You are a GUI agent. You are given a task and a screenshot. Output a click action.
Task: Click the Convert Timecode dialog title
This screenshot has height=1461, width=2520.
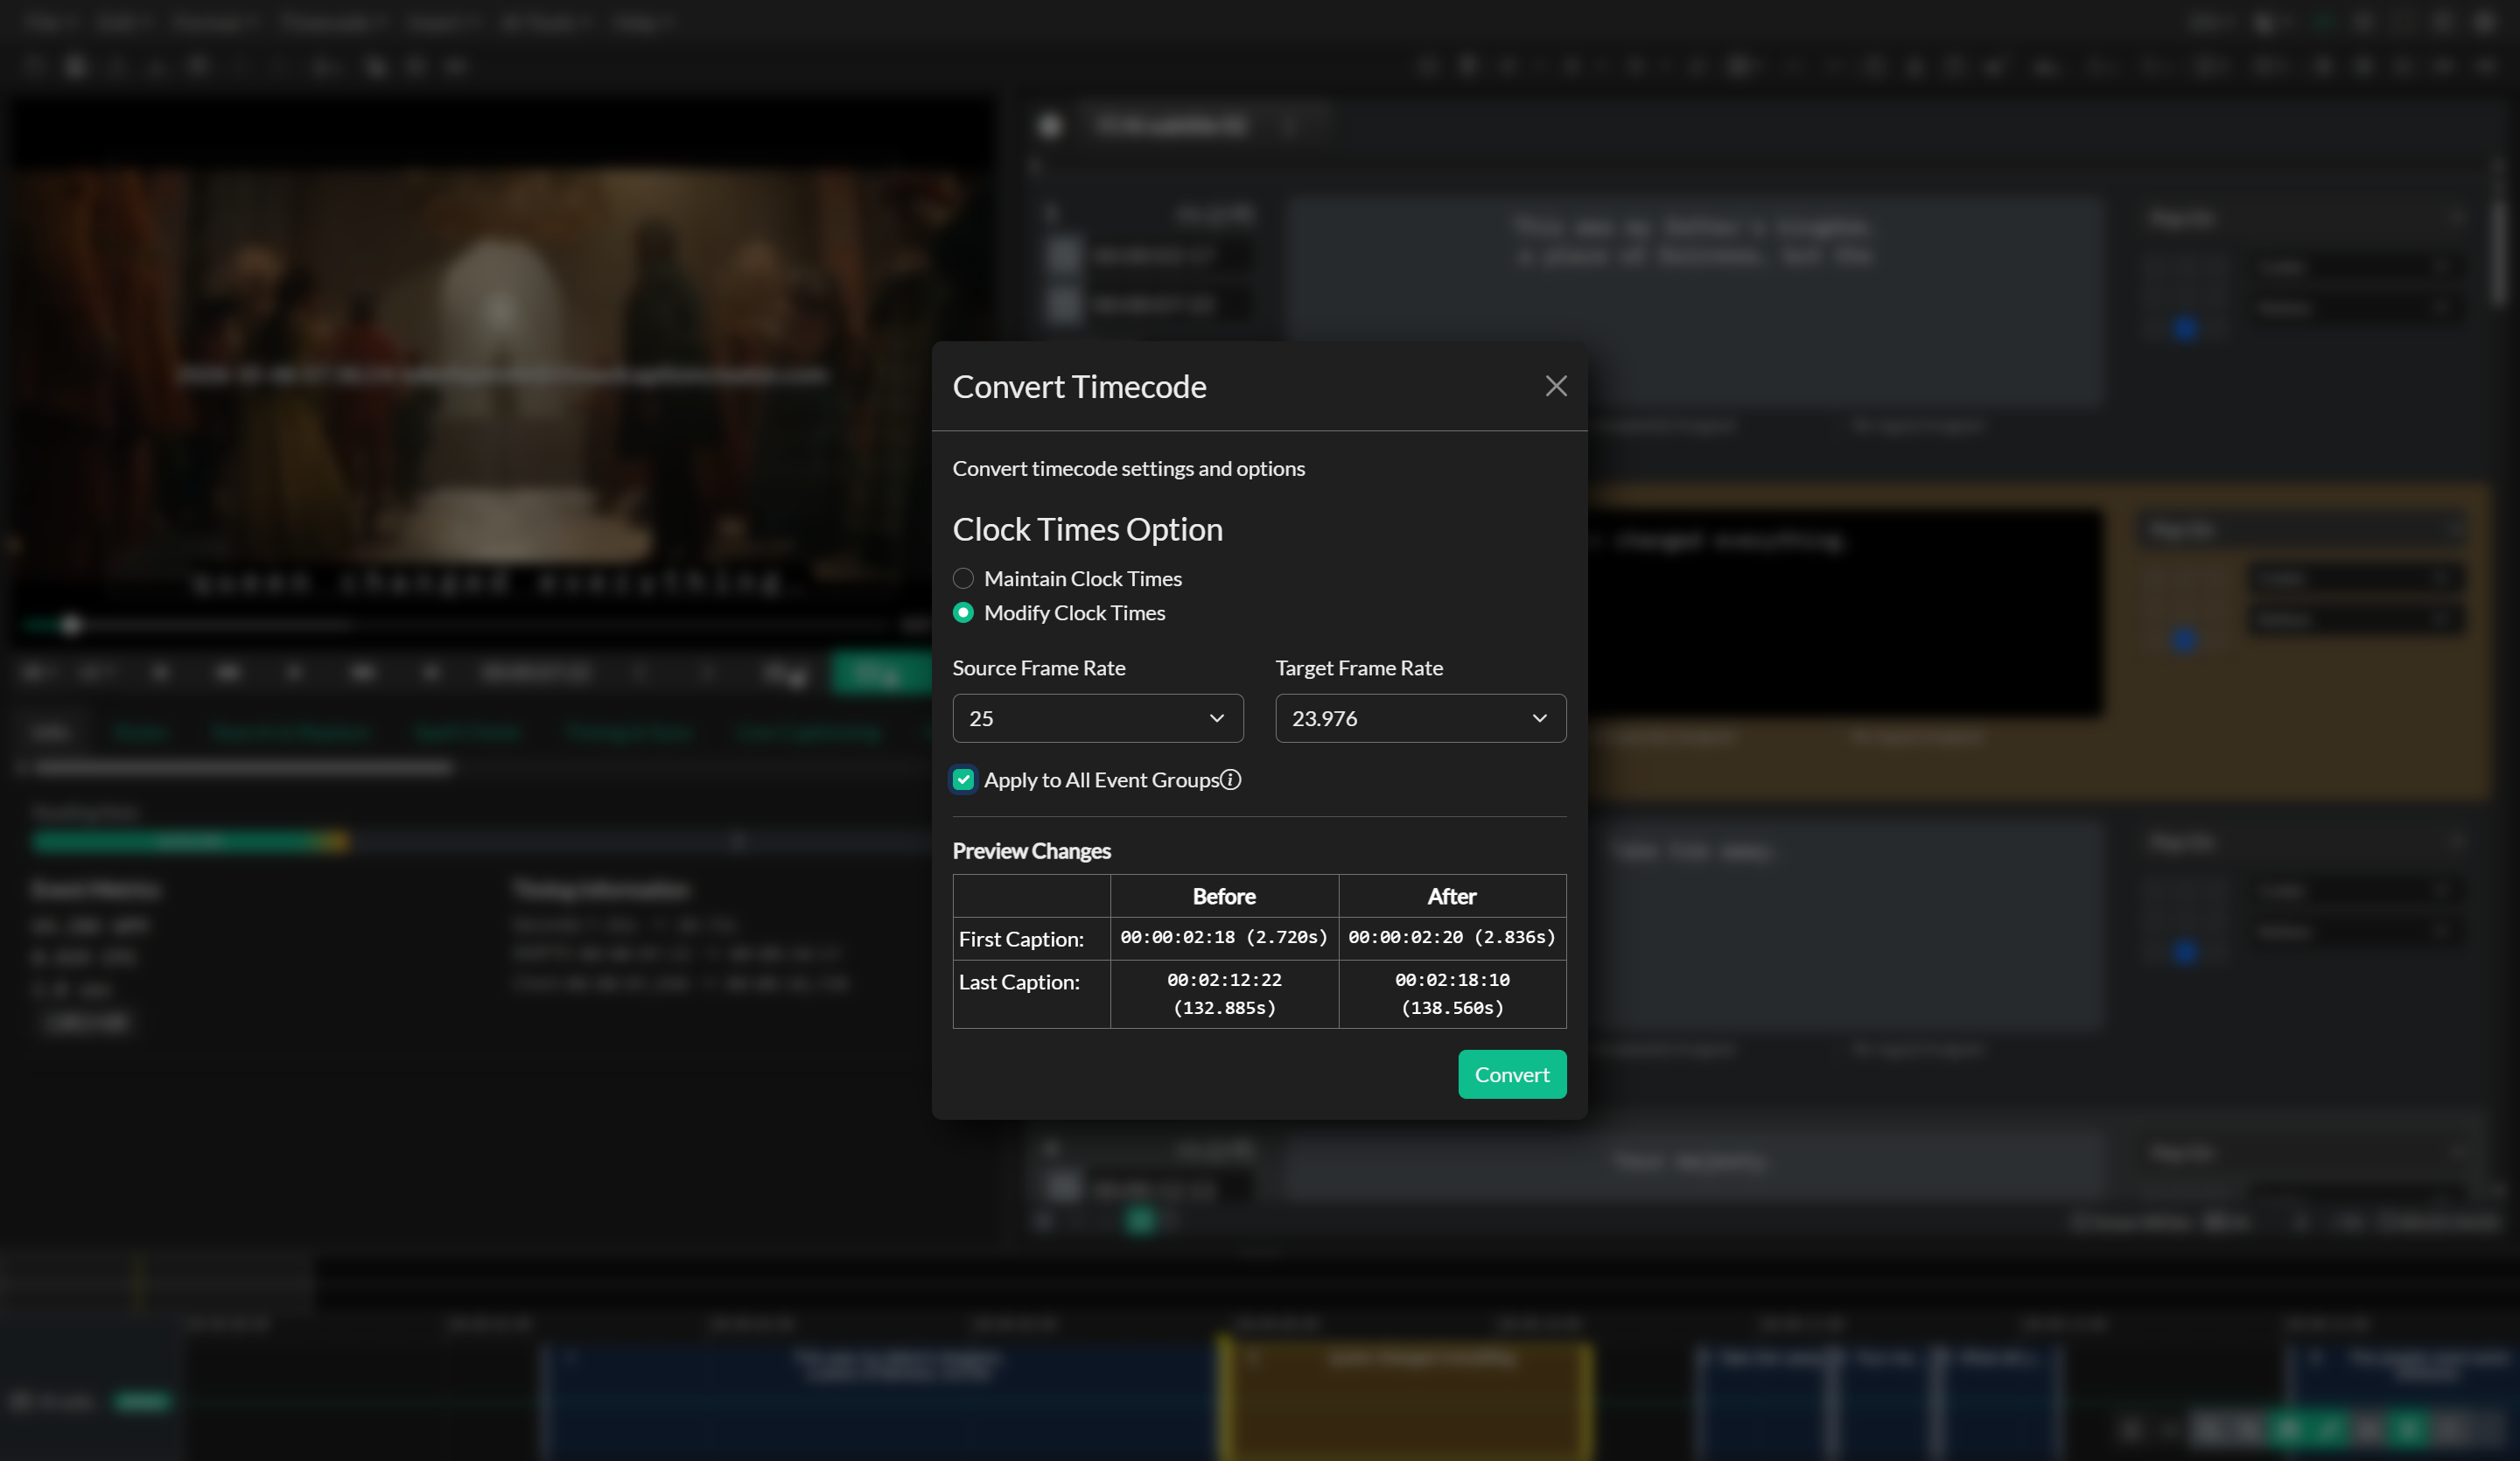(1079, 387)
